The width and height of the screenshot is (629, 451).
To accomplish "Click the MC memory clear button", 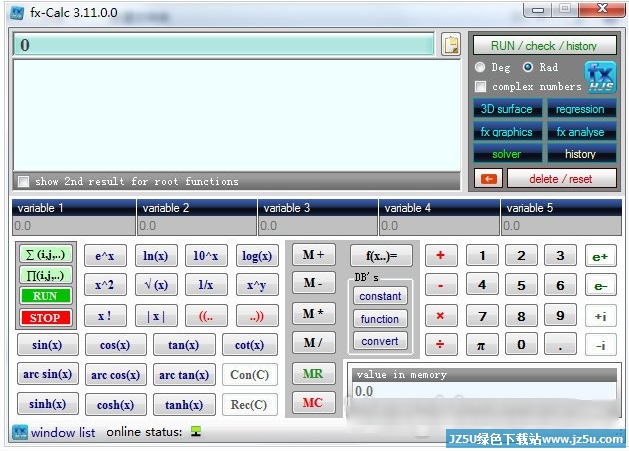I will click(x=313, y=402).
